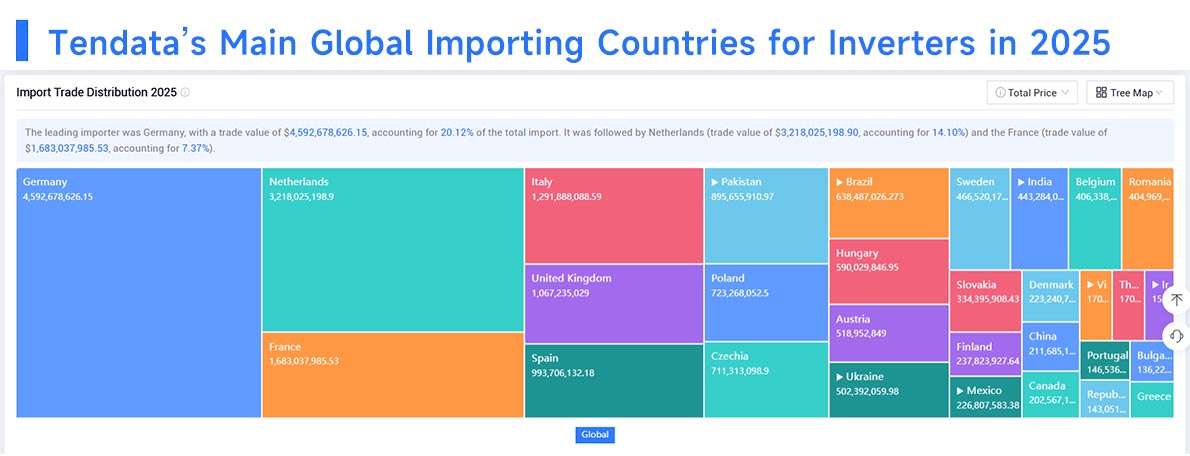Select the Th... tile
The width and height of the screenshot is (1190, 456).
[1128, 305]
